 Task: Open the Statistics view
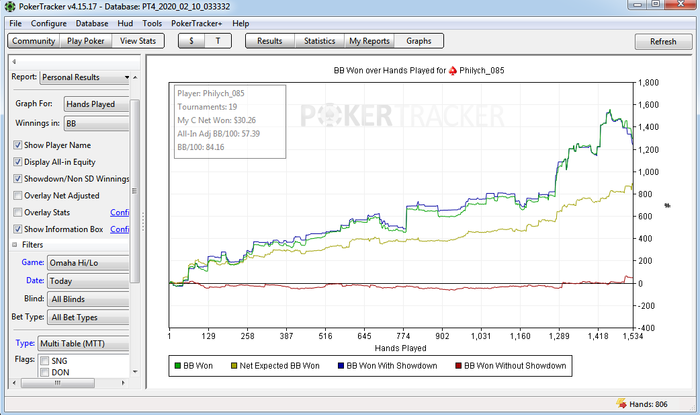[320, 41]
